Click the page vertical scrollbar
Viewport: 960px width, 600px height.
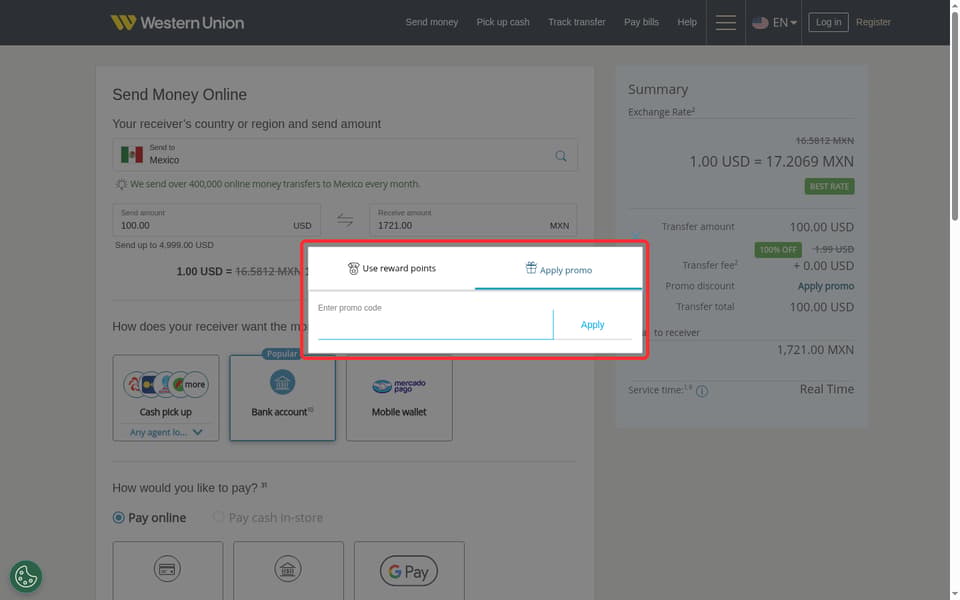click(954, 116)
